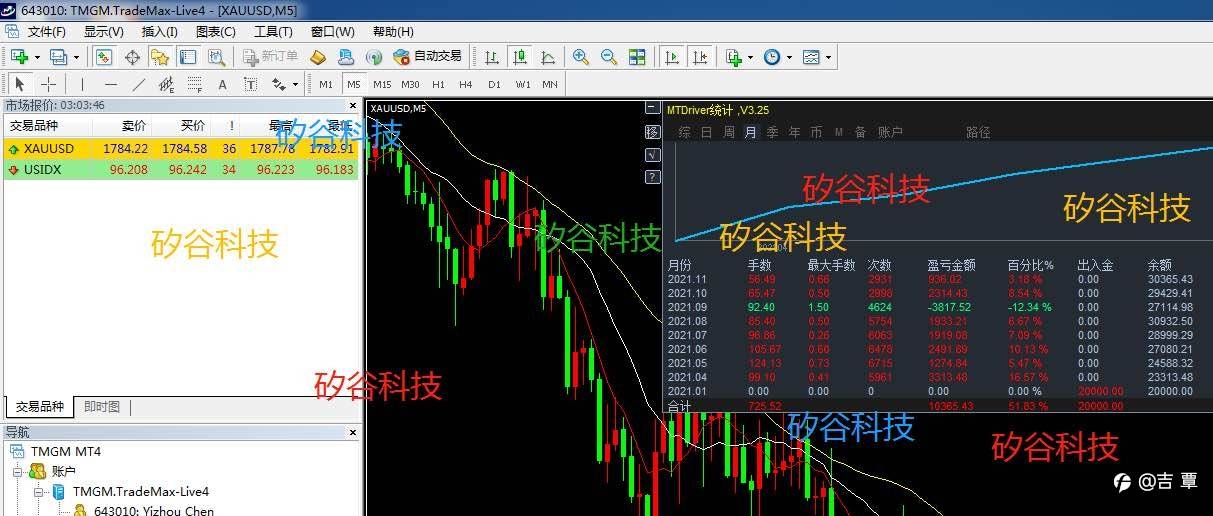Viewport: 1213px width, 516px height.
Task: Toggle the auto scroll chart icon
Action: pos(672,57)
